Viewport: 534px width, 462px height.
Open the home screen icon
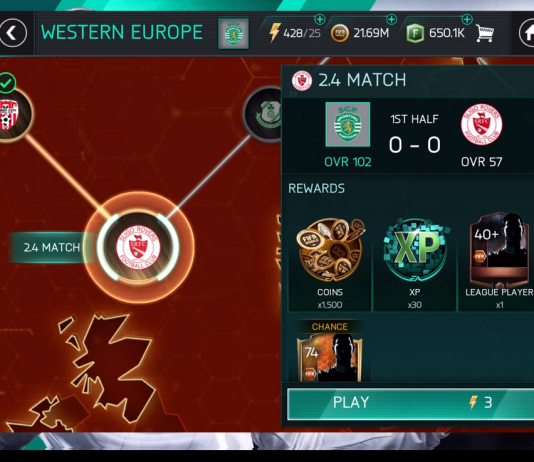[x=527, y=33]
